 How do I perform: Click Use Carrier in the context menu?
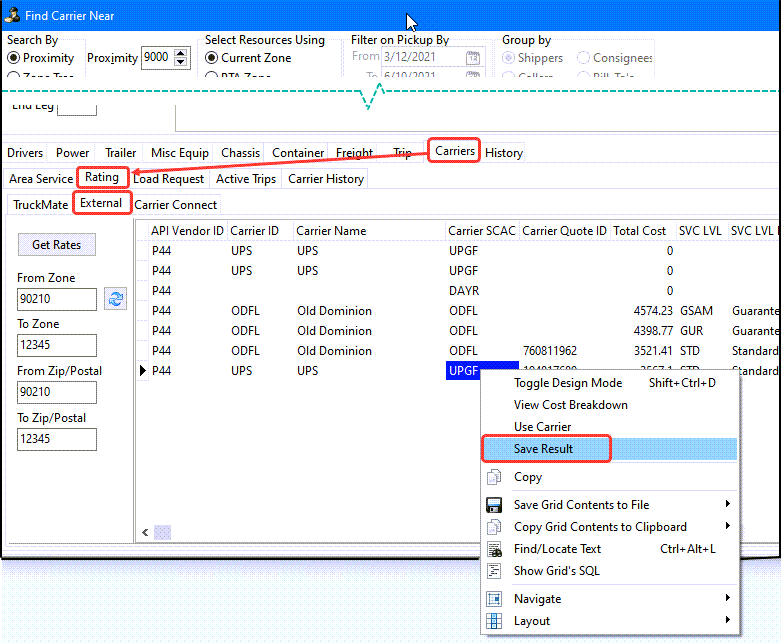coord(542,427)
